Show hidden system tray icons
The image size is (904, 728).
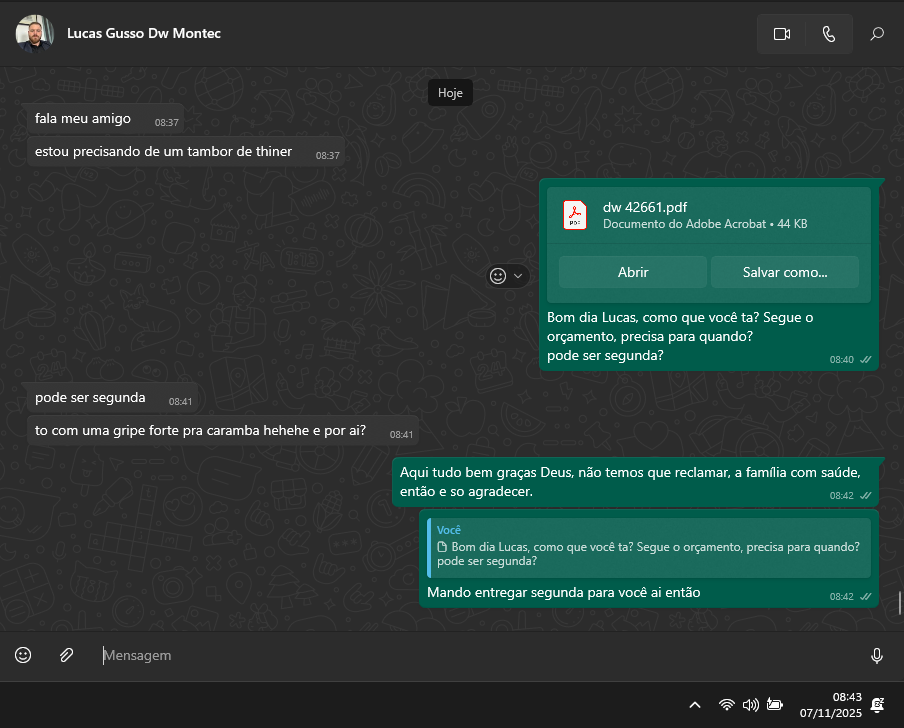pos(695,705)
